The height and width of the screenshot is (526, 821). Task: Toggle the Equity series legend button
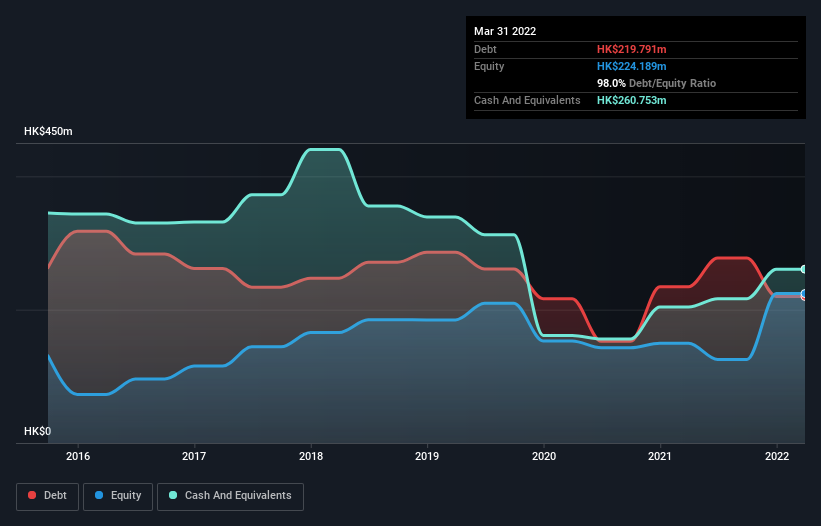click(118, 496)
